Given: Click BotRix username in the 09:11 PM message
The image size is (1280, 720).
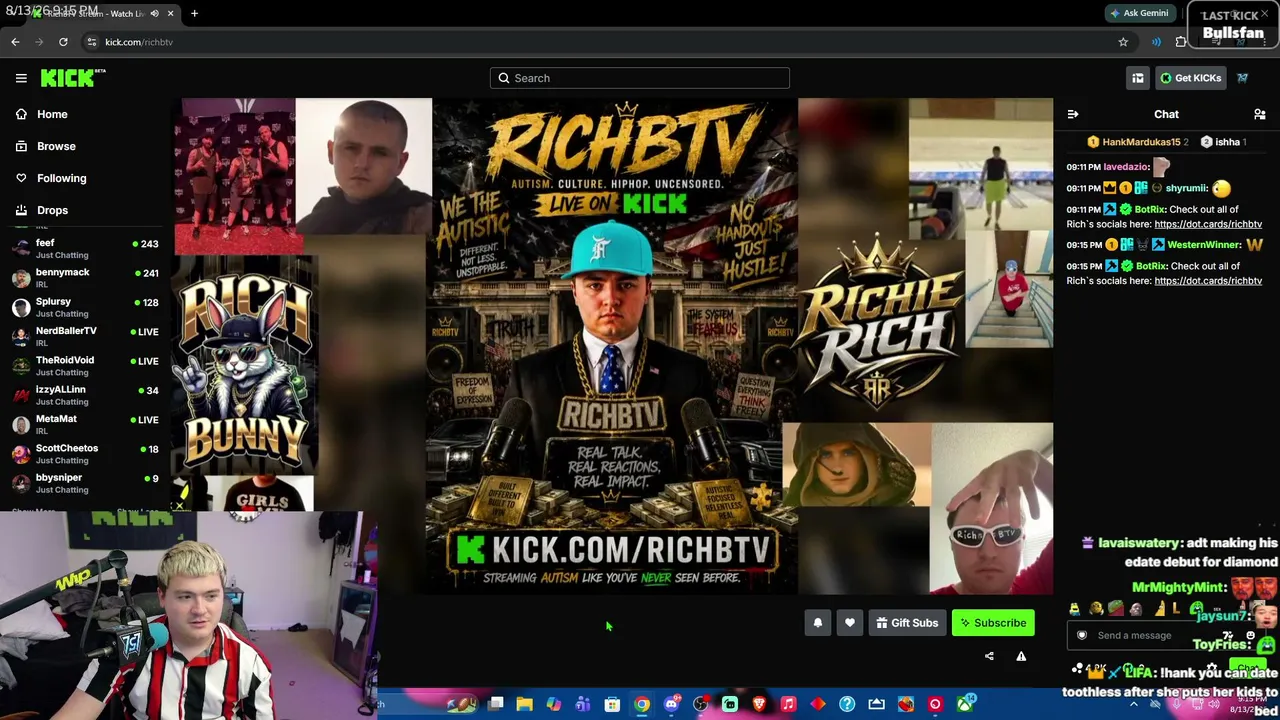Looking at the screenshot, I should tap(1150, 210).
